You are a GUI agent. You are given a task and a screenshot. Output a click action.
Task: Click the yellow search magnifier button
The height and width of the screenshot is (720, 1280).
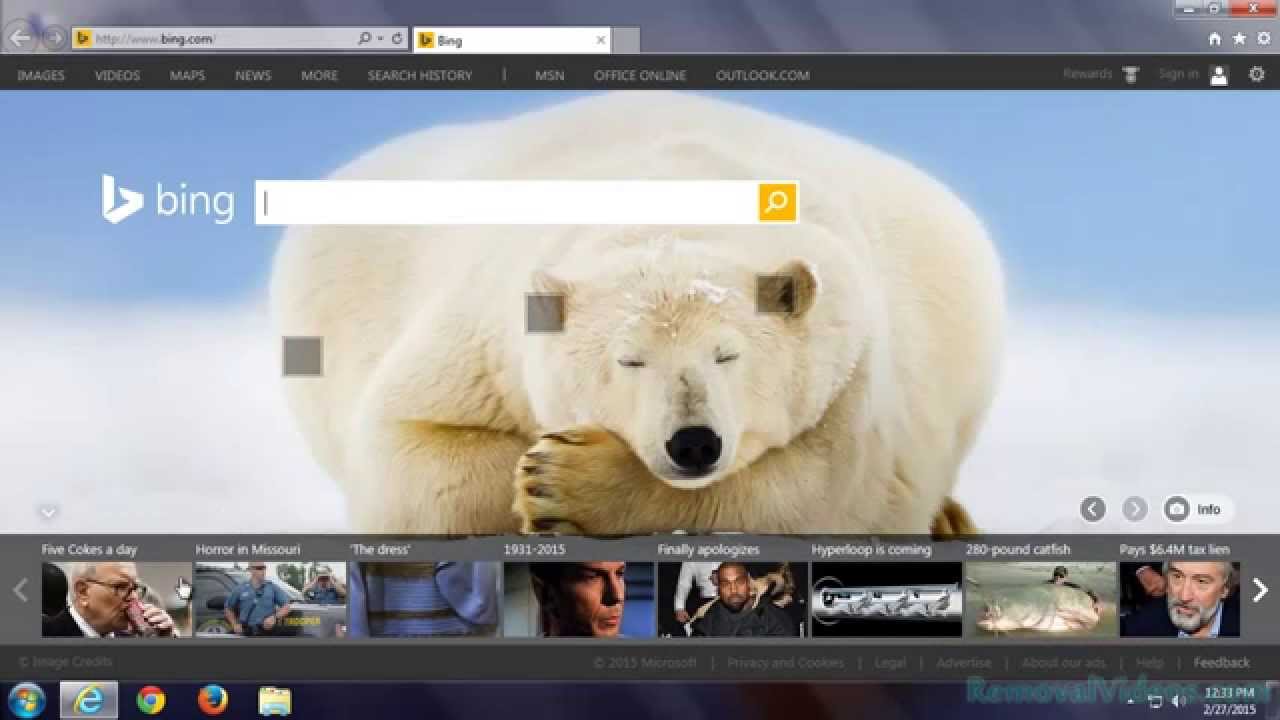tap(777, 202)
